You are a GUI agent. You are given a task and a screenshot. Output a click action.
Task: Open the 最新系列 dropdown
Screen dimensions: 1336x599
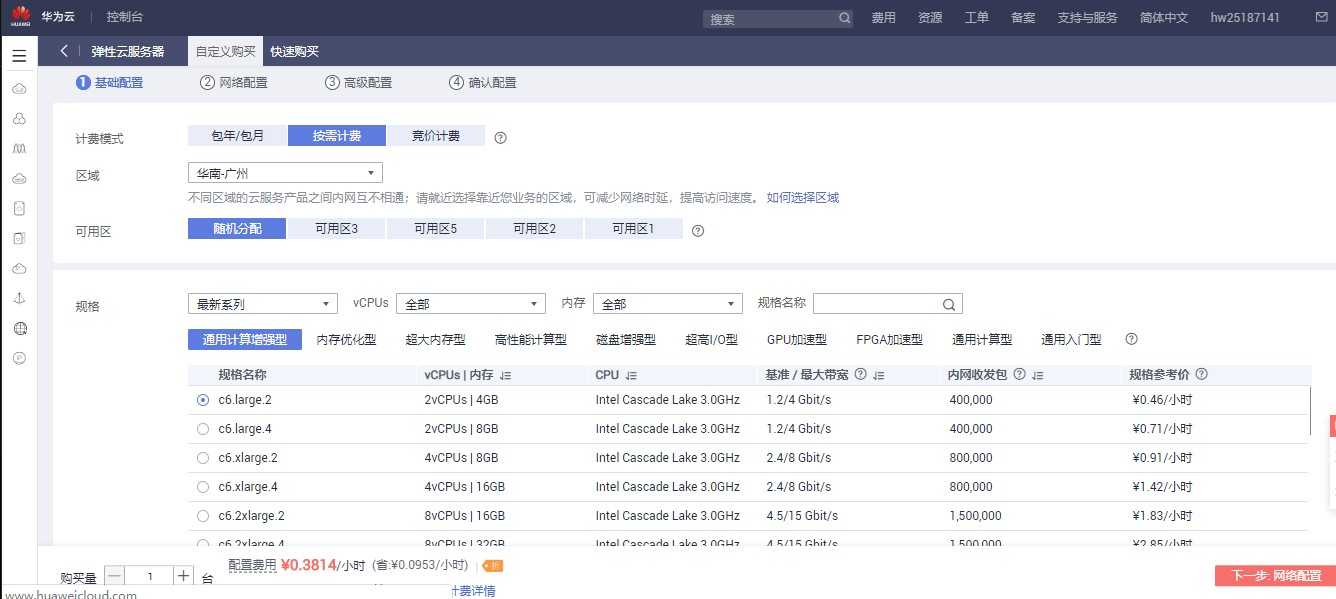point(263,304)
